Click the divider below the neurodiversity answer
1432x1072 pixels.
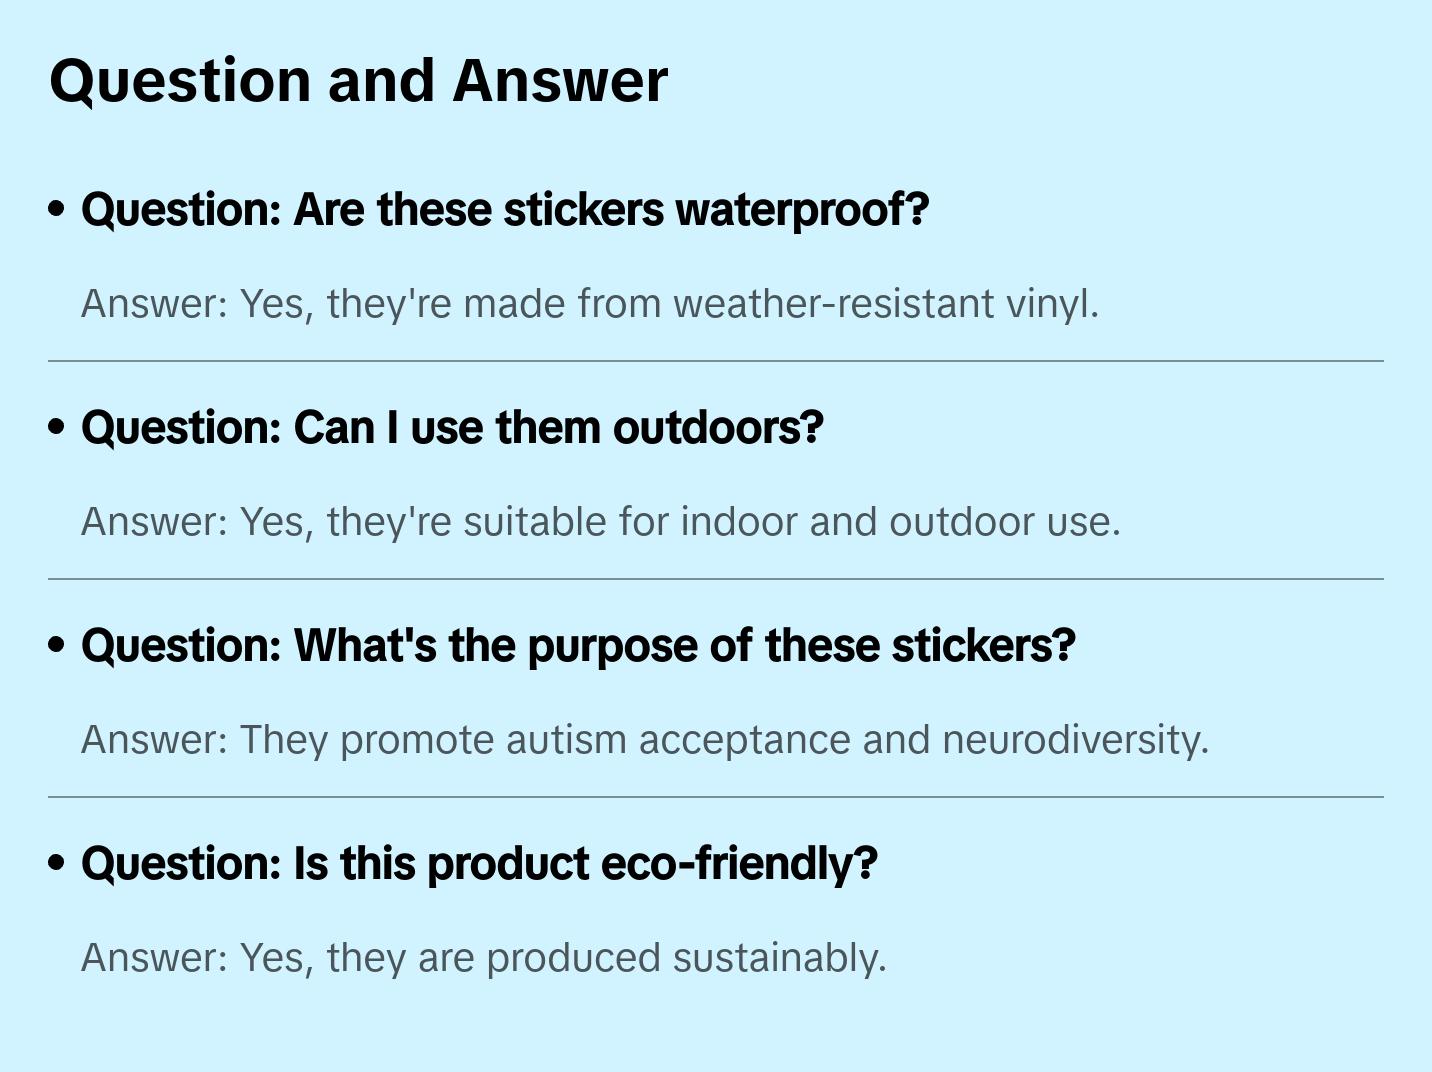click(x=716, y=797)
